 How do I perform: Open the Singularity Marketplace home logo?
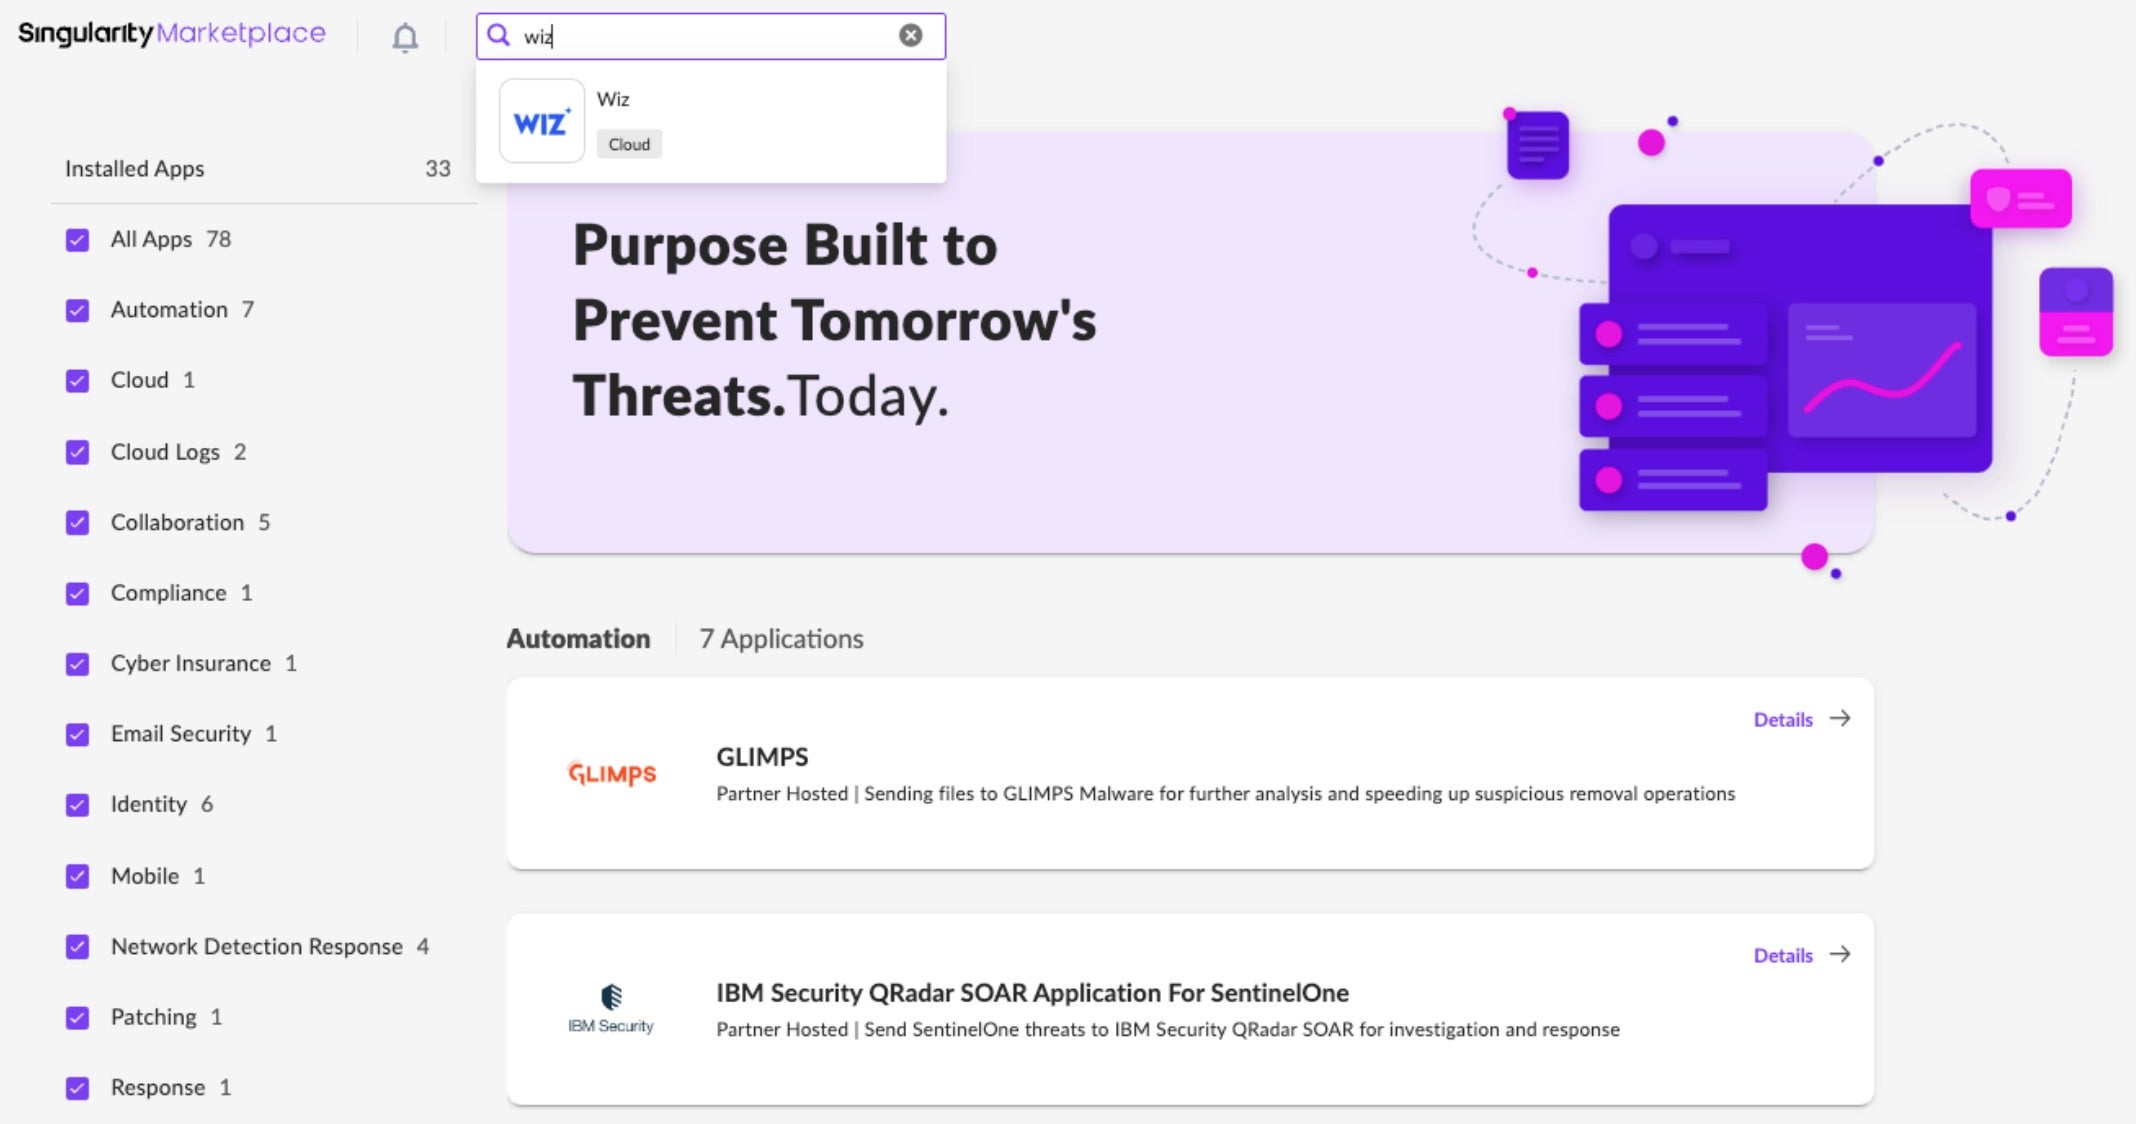[x=172, y=34]
